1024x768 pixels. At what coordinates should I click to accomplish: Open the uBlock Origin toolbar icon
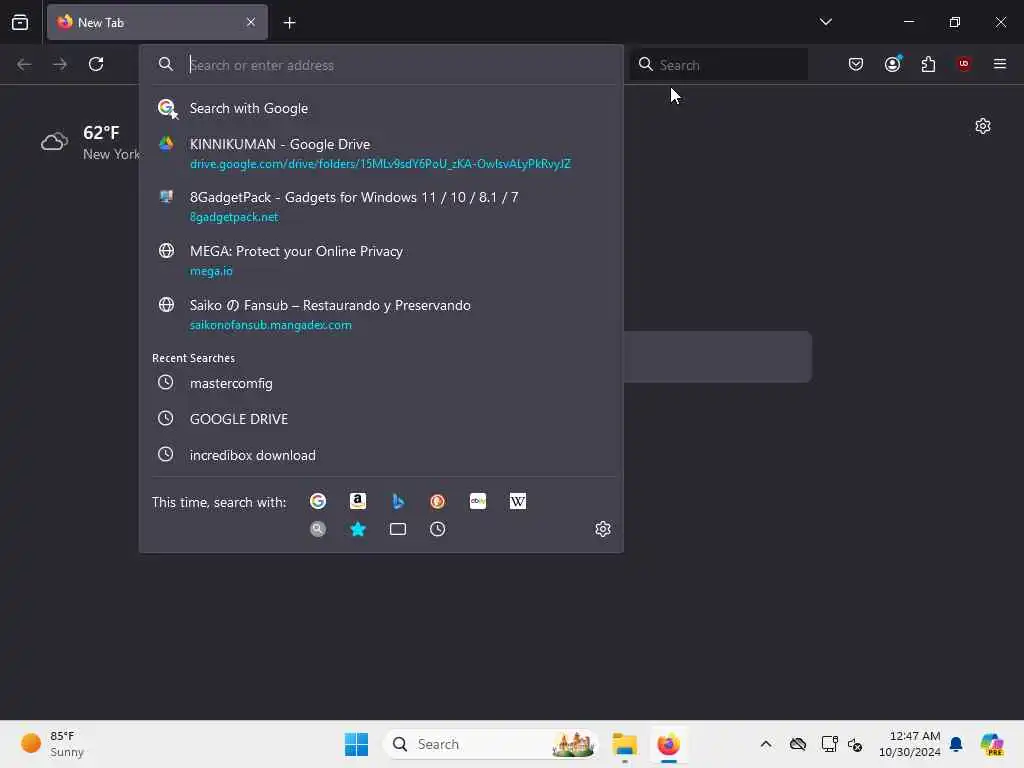964,64
